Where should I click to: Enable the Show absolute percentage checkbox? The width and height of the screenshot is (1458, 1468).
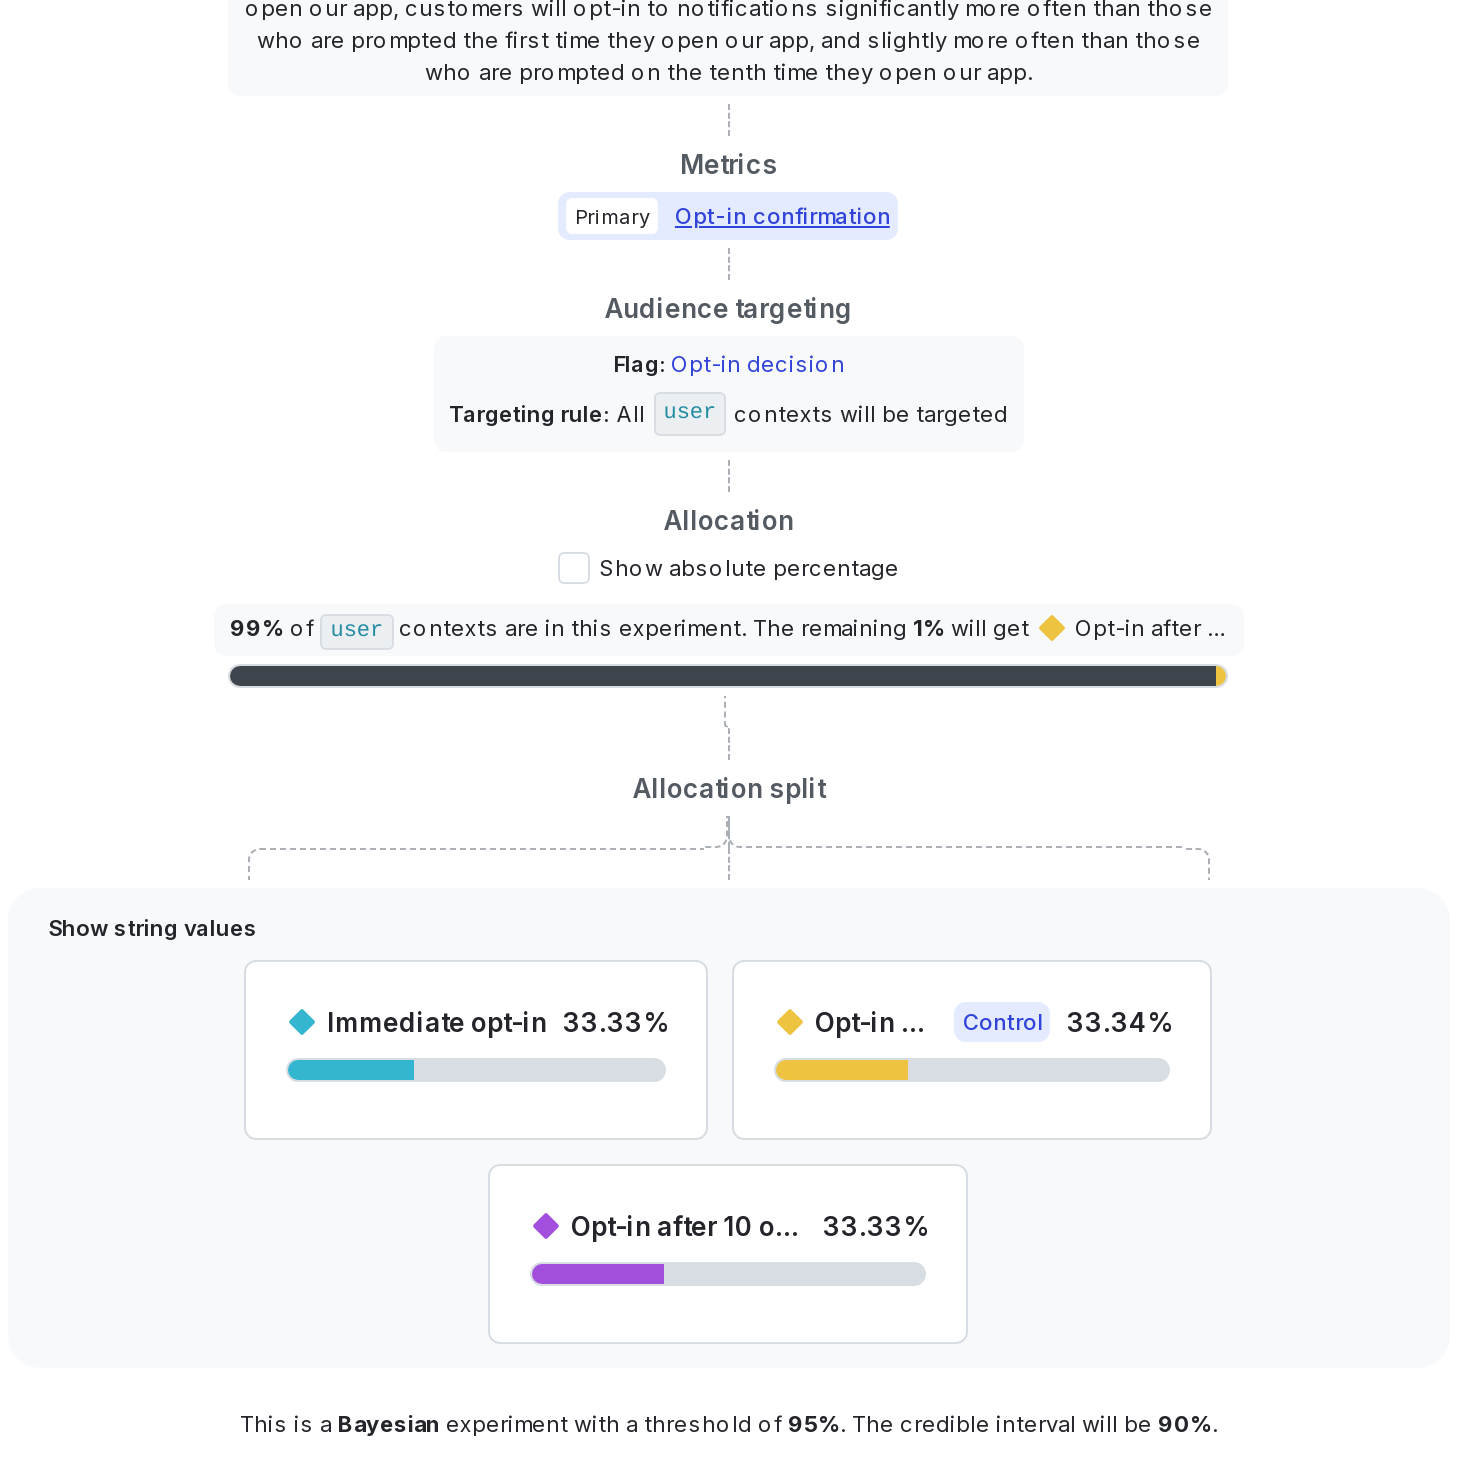573,567
